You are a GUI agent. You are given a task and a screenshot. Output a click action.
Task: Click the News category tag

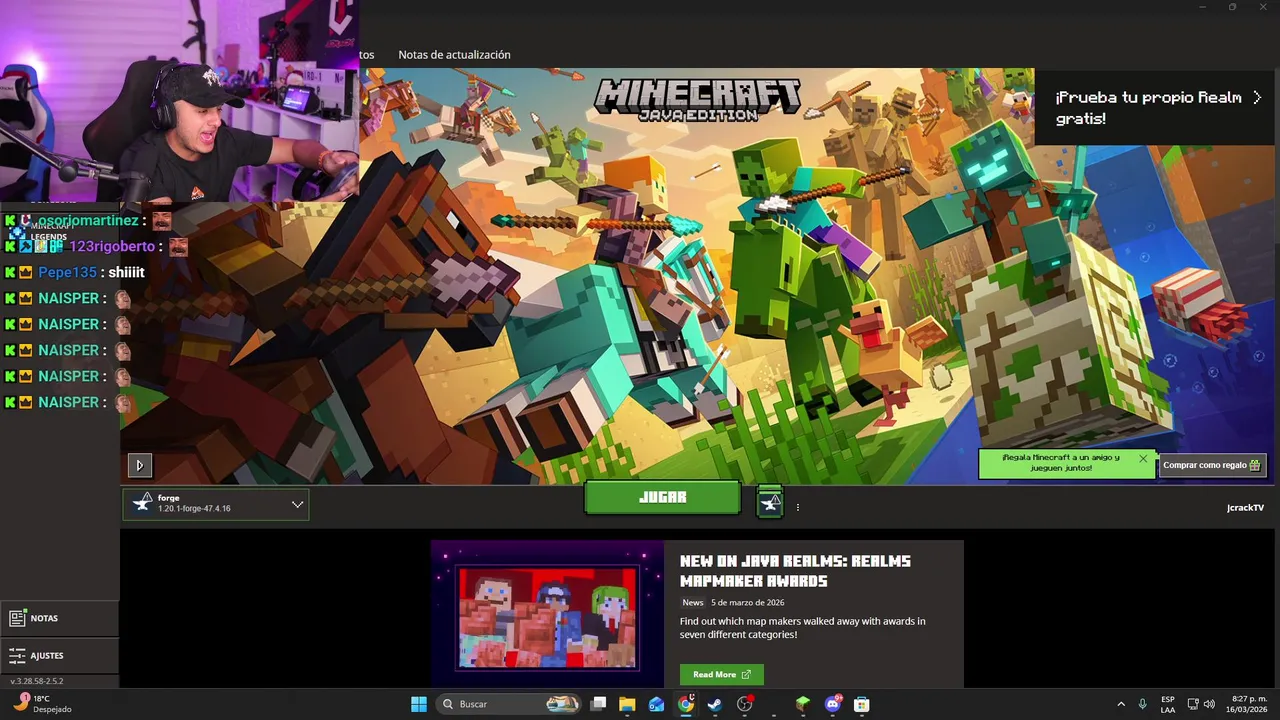pos(693,603)
